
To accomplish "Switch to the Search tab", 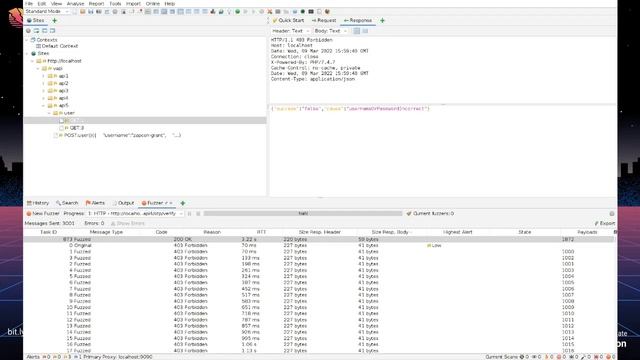I will (x=67, y=203).
